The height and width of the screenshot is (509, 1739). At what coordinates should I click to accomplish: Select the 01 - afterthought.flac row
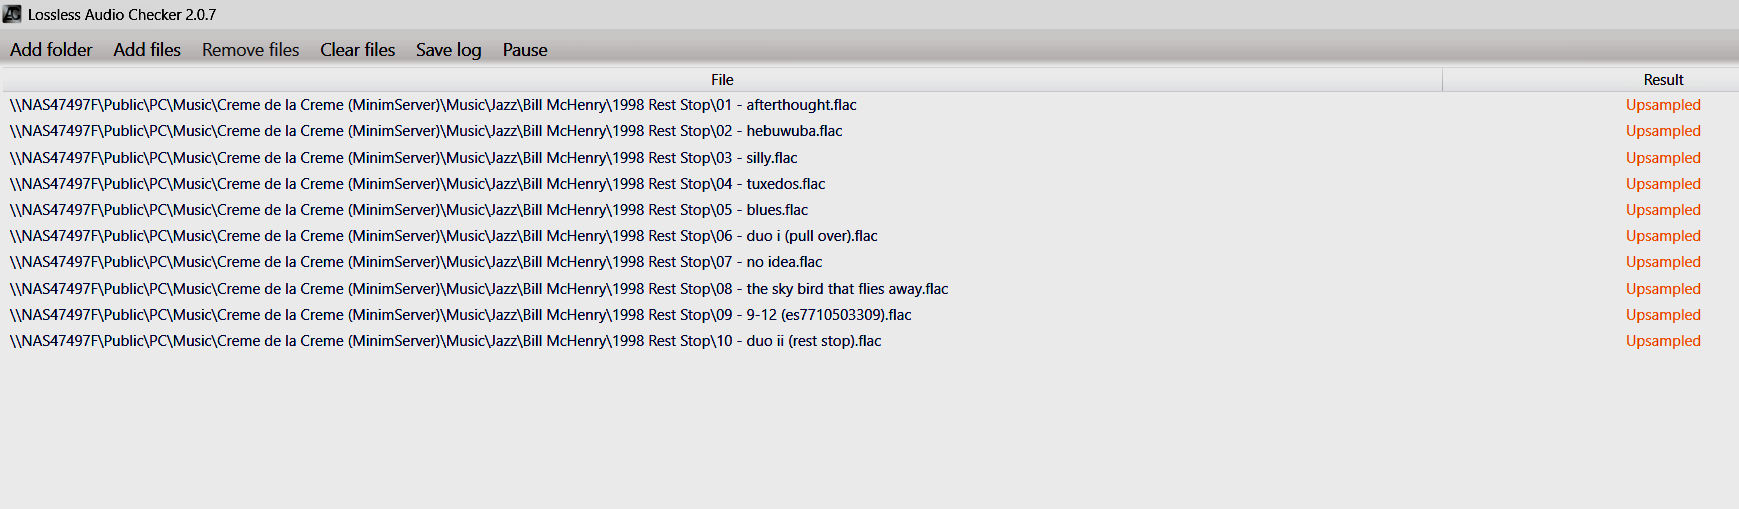click(869, 105)
